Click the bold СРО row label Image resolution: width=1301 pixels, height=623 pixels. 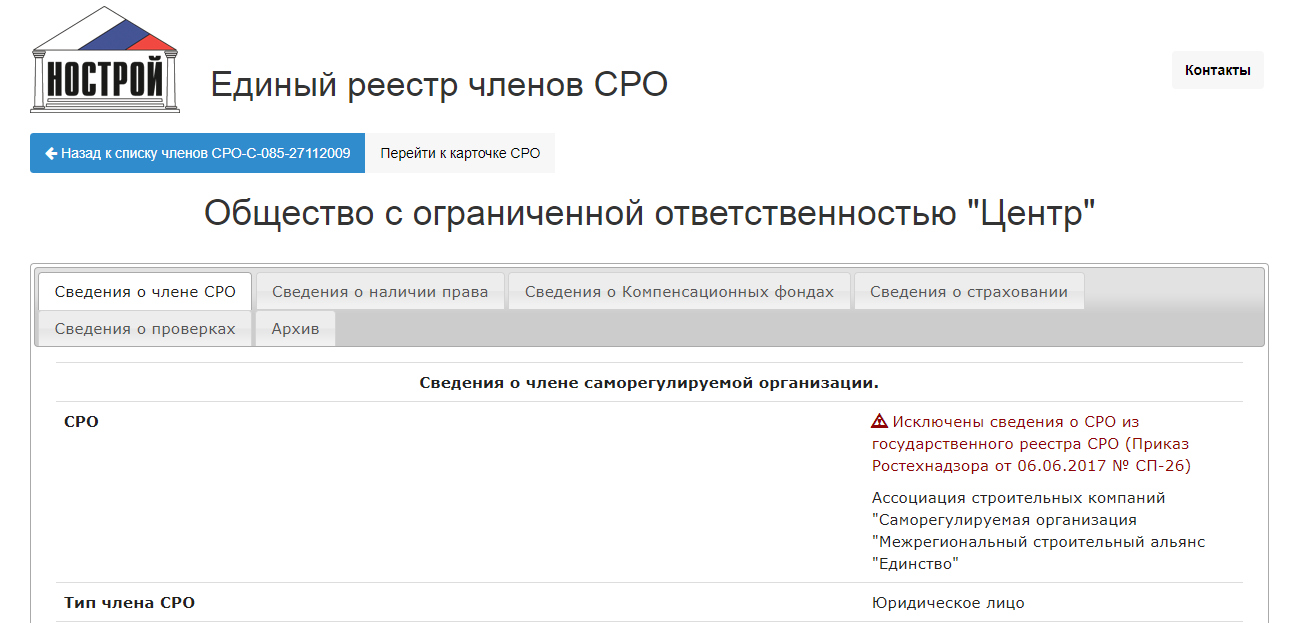click(x=81, y=422)
